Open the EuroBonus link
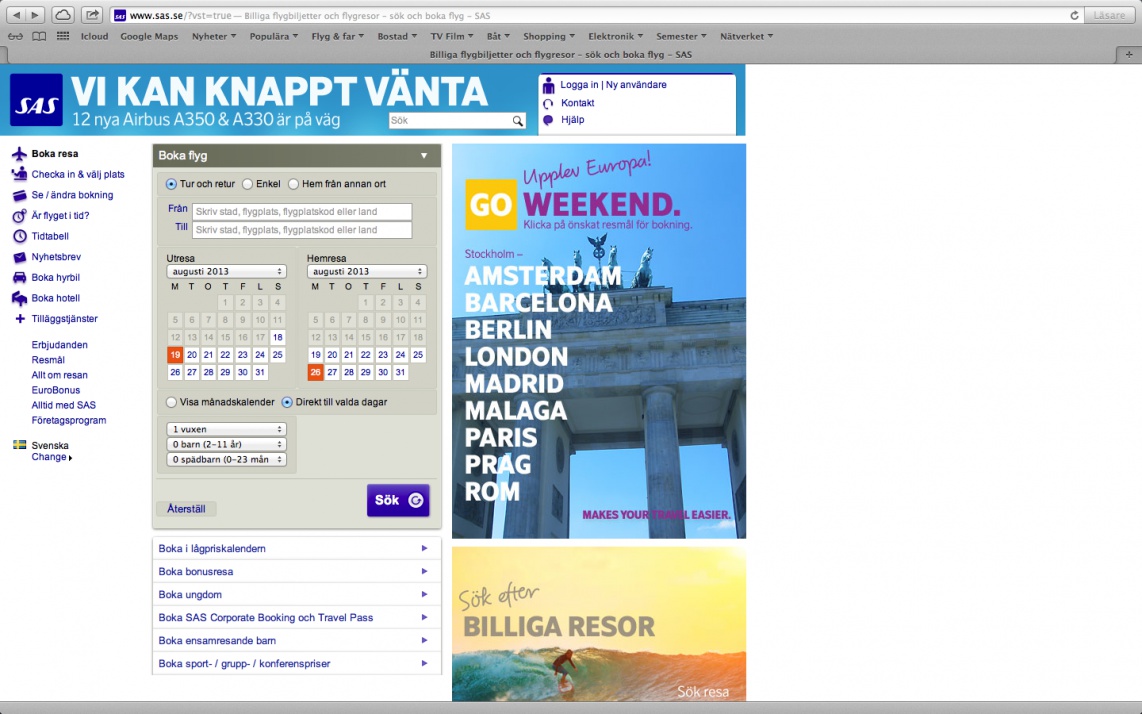This screenshot has width=1142, height=714. click(x=56, y=390)
